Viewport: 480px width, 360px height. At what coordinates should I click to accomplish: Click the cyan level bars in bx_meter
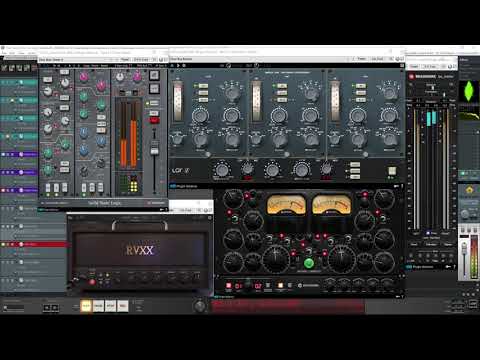click(431, 119)
